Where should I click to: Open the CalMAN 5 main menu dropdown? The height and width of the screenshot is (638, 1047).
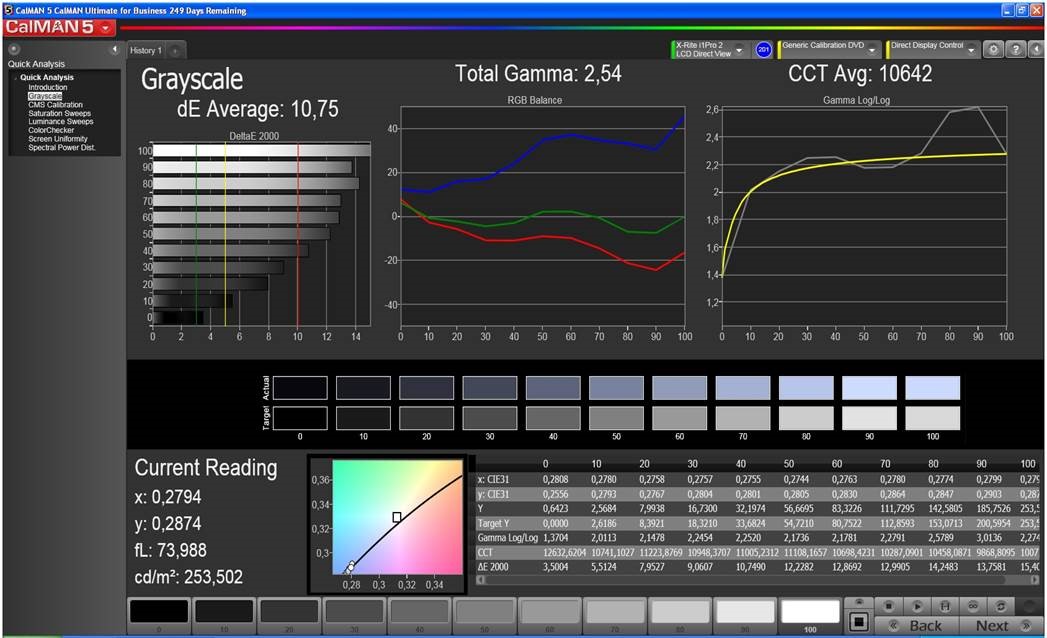click(106, 28)
